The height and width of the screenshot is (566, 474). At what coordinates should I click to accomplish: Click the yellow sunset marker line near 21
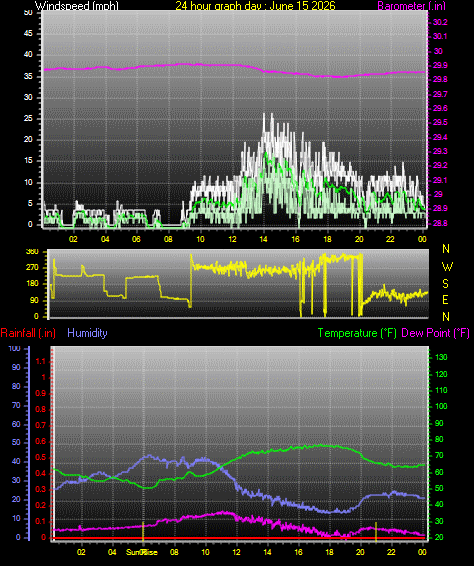(x=376, y=531)
